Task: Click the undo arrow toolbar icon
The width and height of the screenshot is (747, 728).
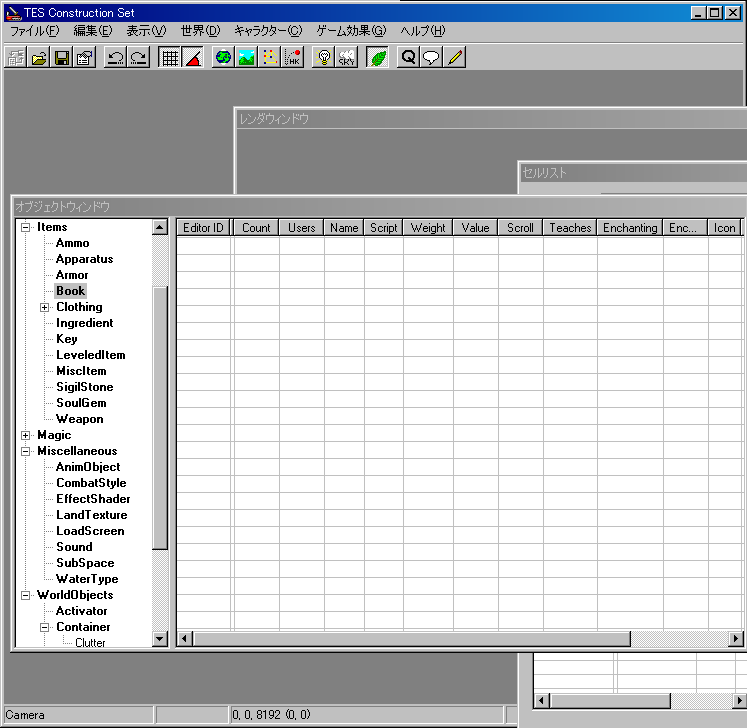Action: (115, 58)
